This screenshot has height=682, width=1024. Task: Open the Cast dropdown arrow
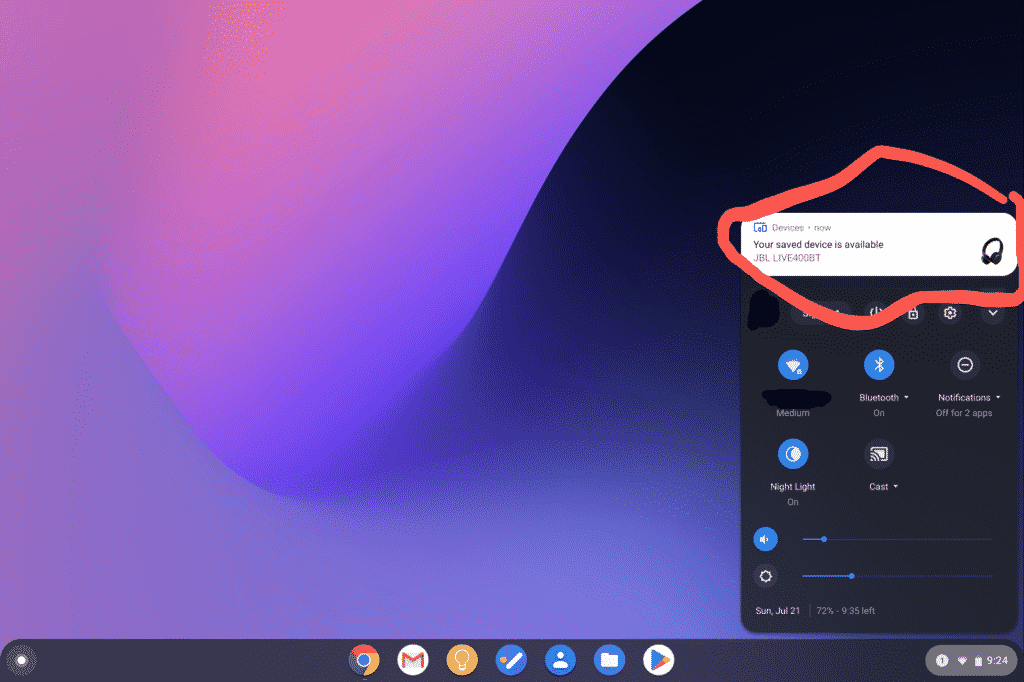[x=896, y=487]
